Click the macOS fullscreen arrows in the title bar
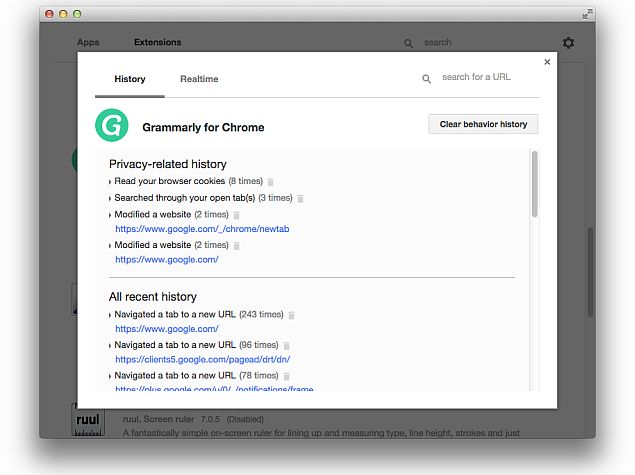This screenshot has height=475, width=635. click(585, 14)
